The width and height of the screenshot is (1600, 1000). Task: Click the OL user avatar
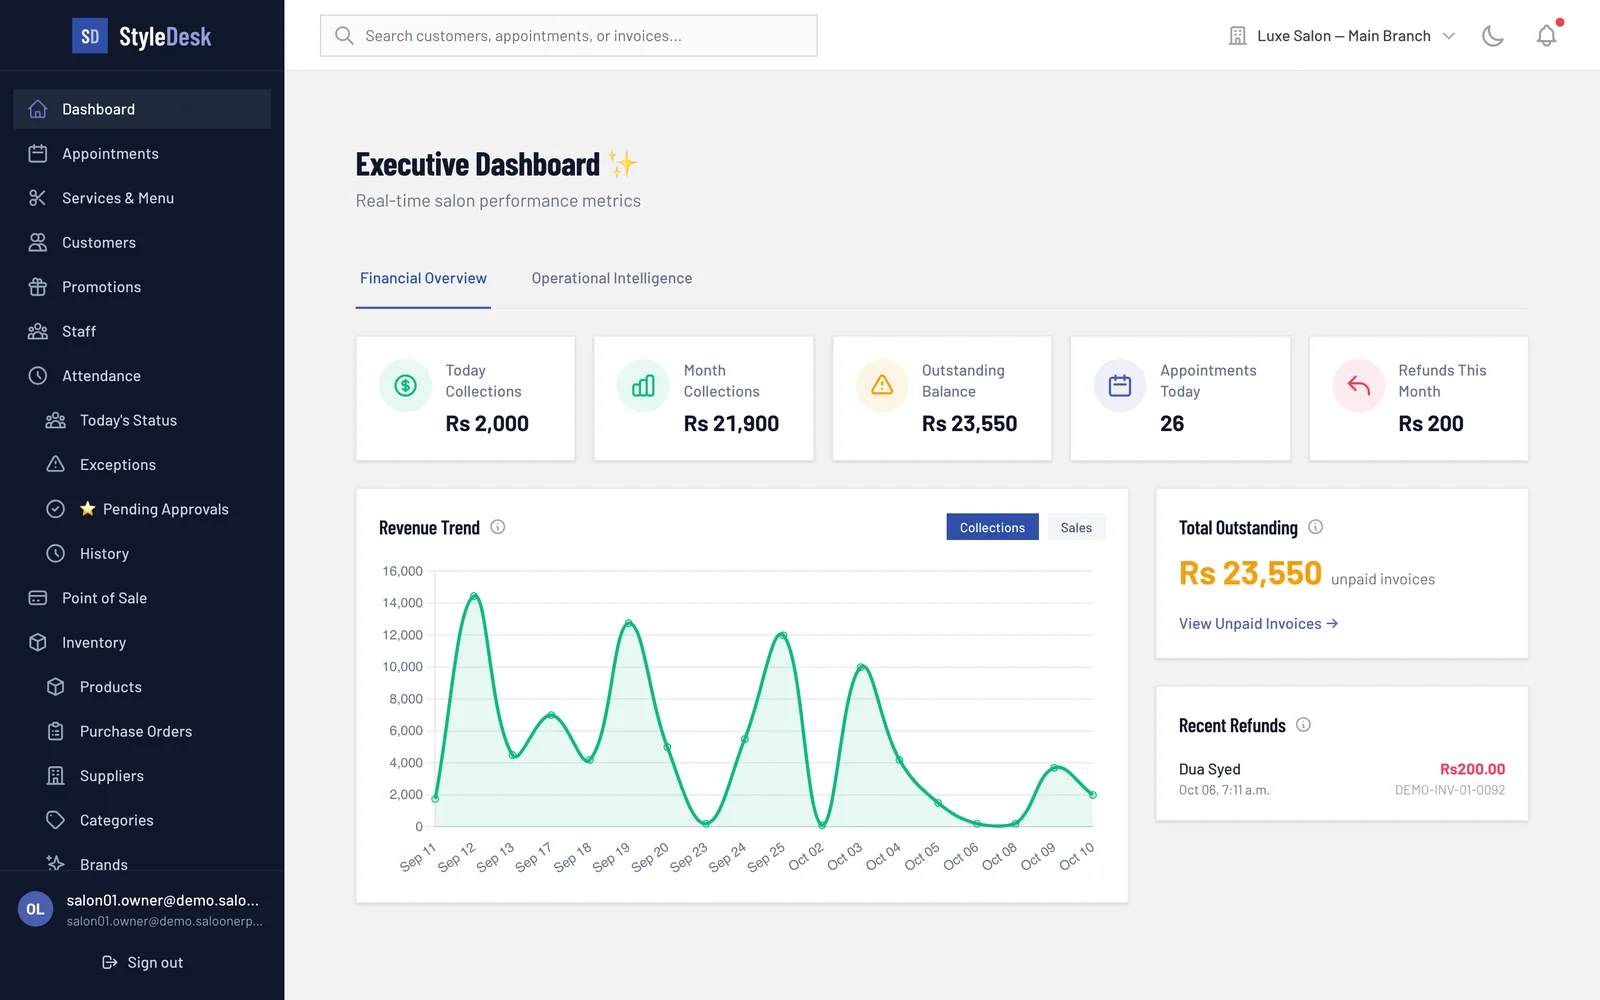tap(35, 909)
